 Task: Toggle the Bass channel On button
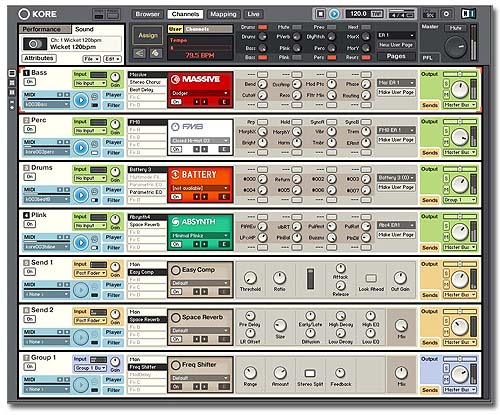tap(29, 82)
